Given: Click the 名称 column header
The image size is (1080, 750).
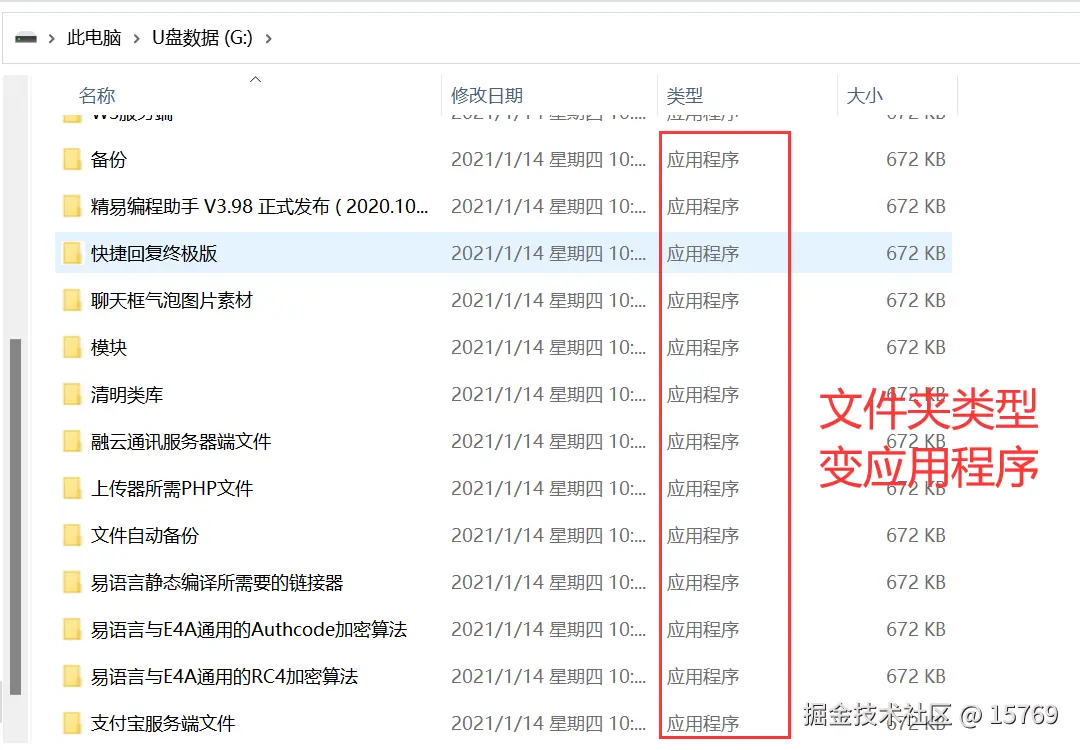Looking at the screenshot, I should point(97,95).
